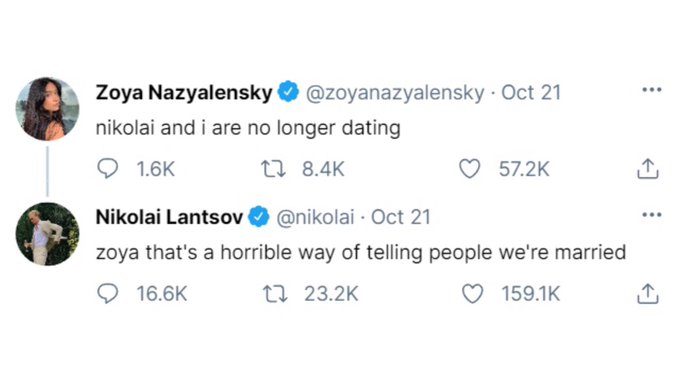The width and height of the screenshot is (680, 383).
Task: Click Oct 21 timestamp on Nikolai's tweet
Action: [x=401, y=217]
